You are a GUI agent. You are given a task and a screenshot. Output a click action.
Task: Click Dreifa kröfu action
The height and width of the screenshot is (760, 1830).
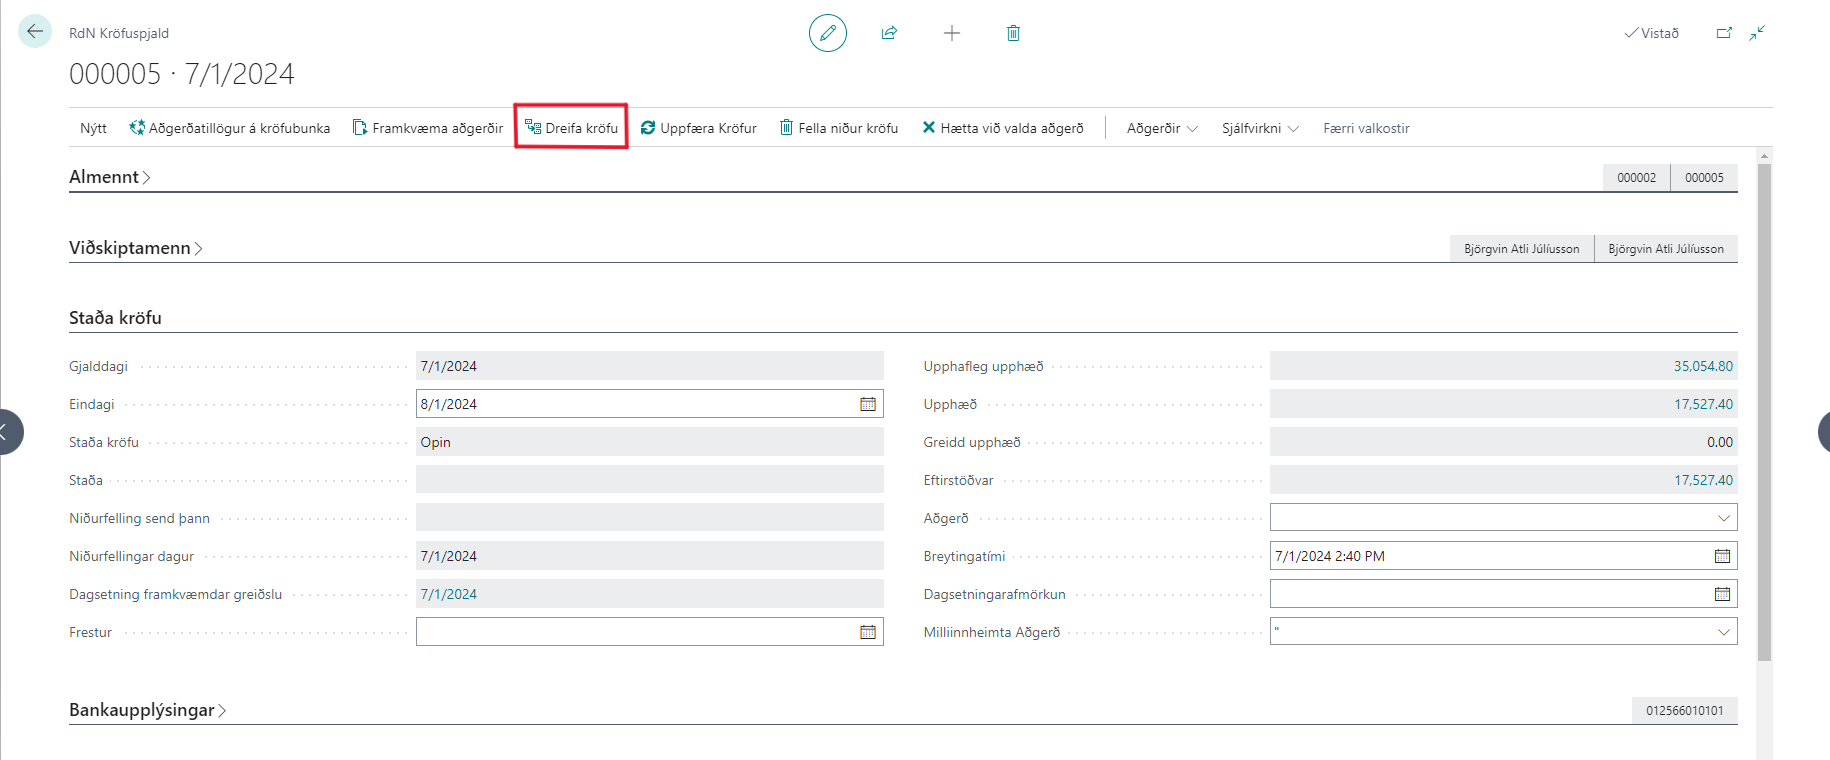tap(571, 128)
